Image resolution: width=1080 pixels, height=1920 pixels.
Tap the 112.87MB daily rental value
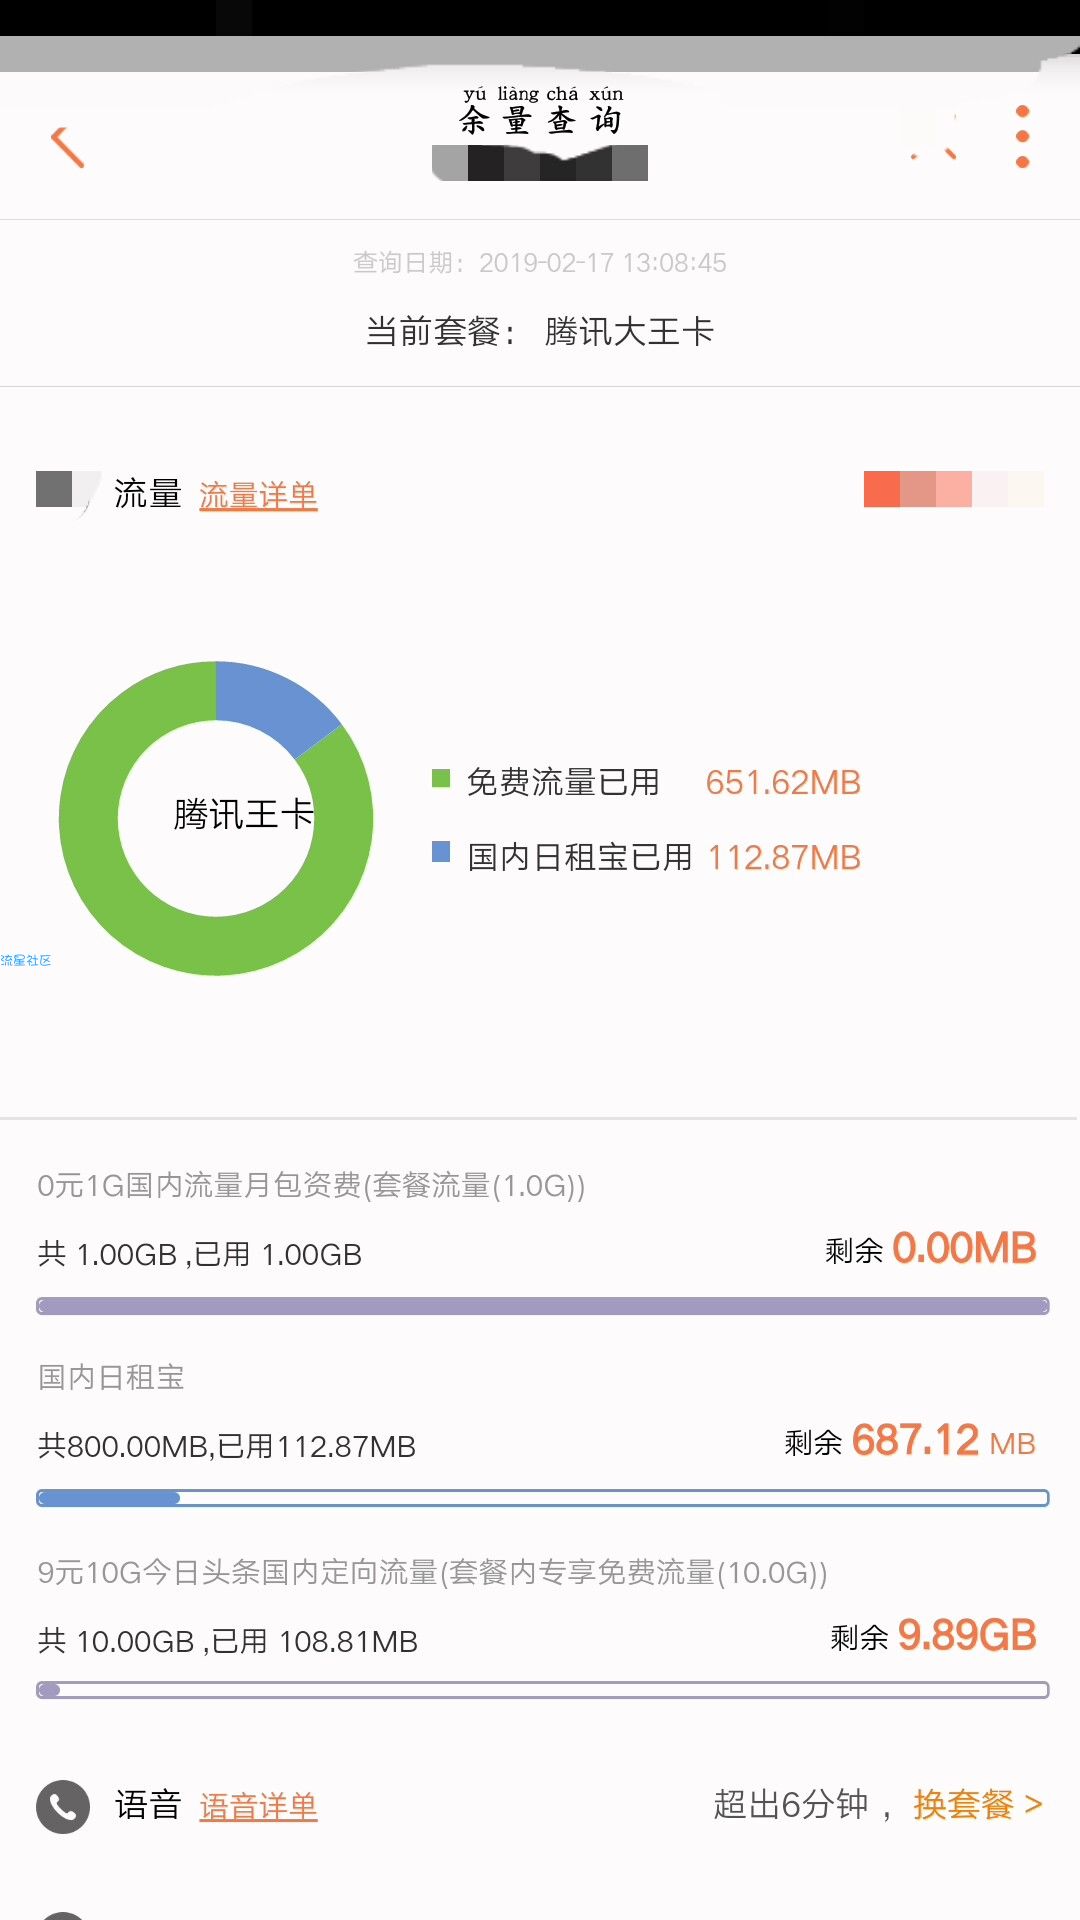pos(784,857)
